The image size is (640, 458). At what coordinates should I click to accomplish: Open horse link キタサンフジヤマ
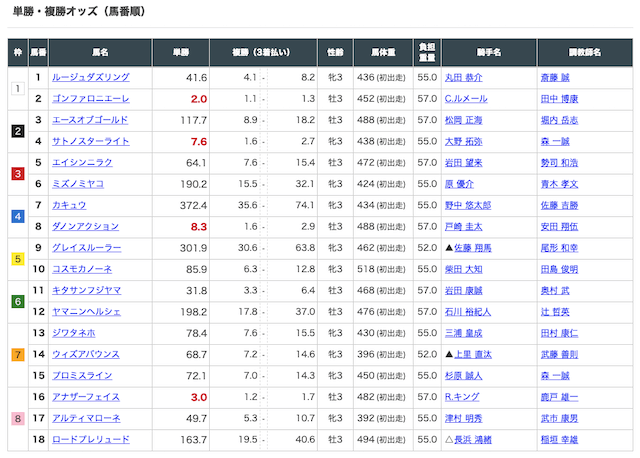click(90, 291)
